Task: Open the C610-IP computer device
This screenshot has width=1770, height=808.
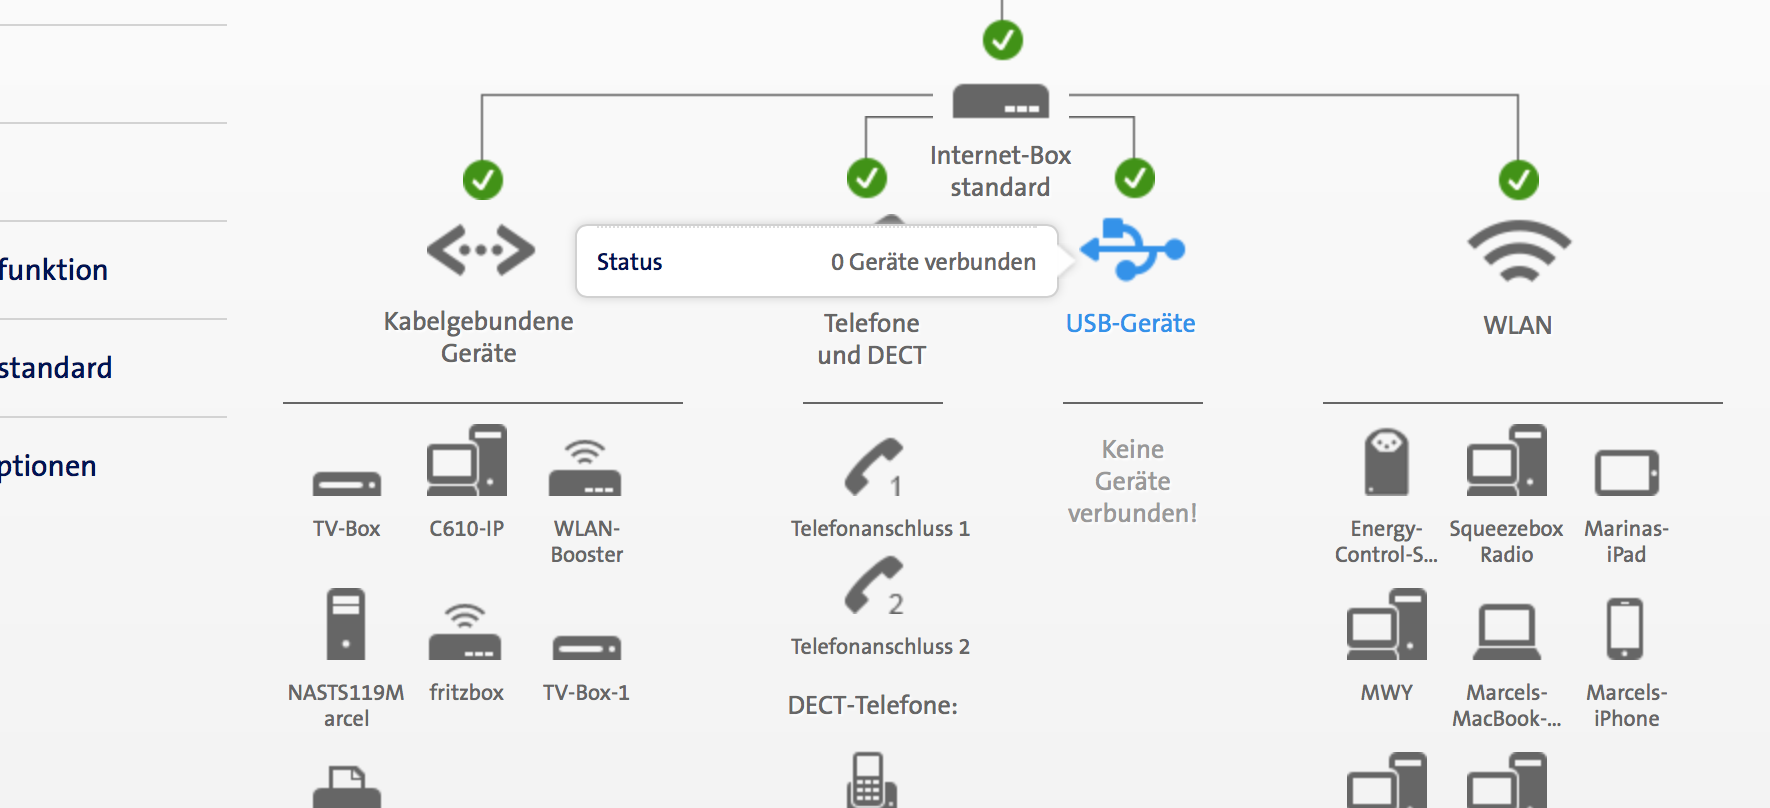Action: pos(467,461)
